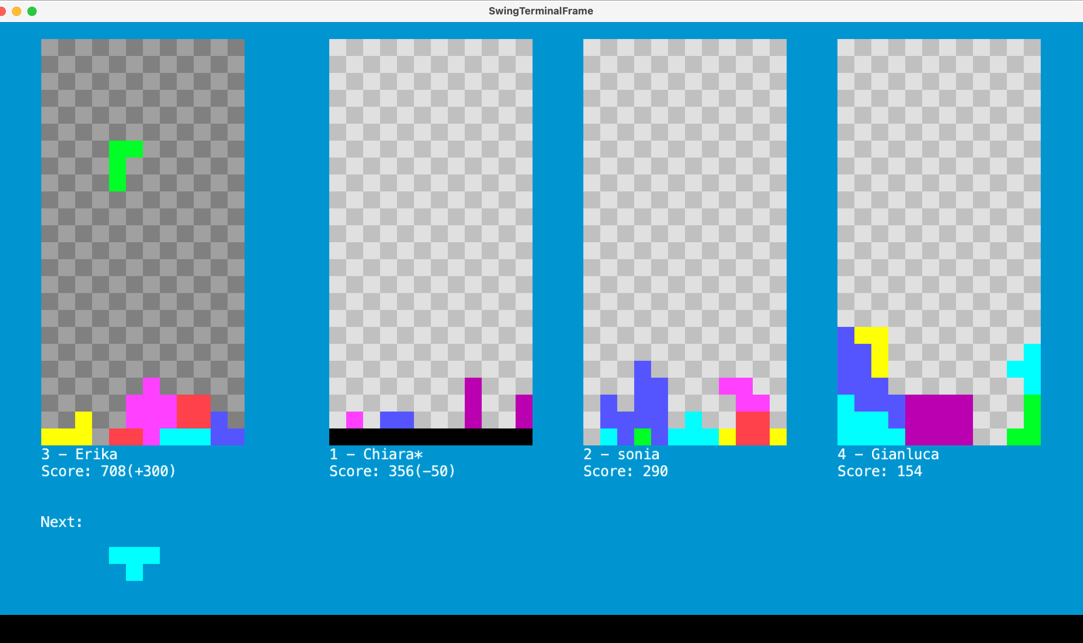This screenshot has width=1083, height=643.
Task: Click Chiara's "Score: 356(-50)" text
Action: click(x=392, y=471)
